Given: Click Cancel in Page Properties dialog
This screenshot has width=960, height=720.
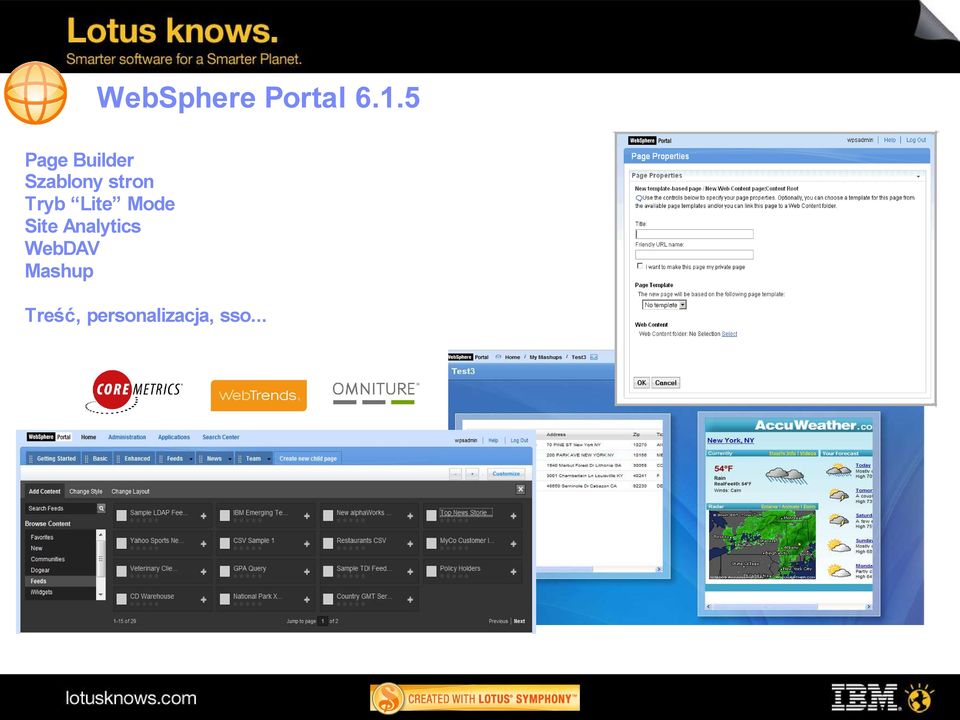Looking at the screenshot, I should pos(666,383).
